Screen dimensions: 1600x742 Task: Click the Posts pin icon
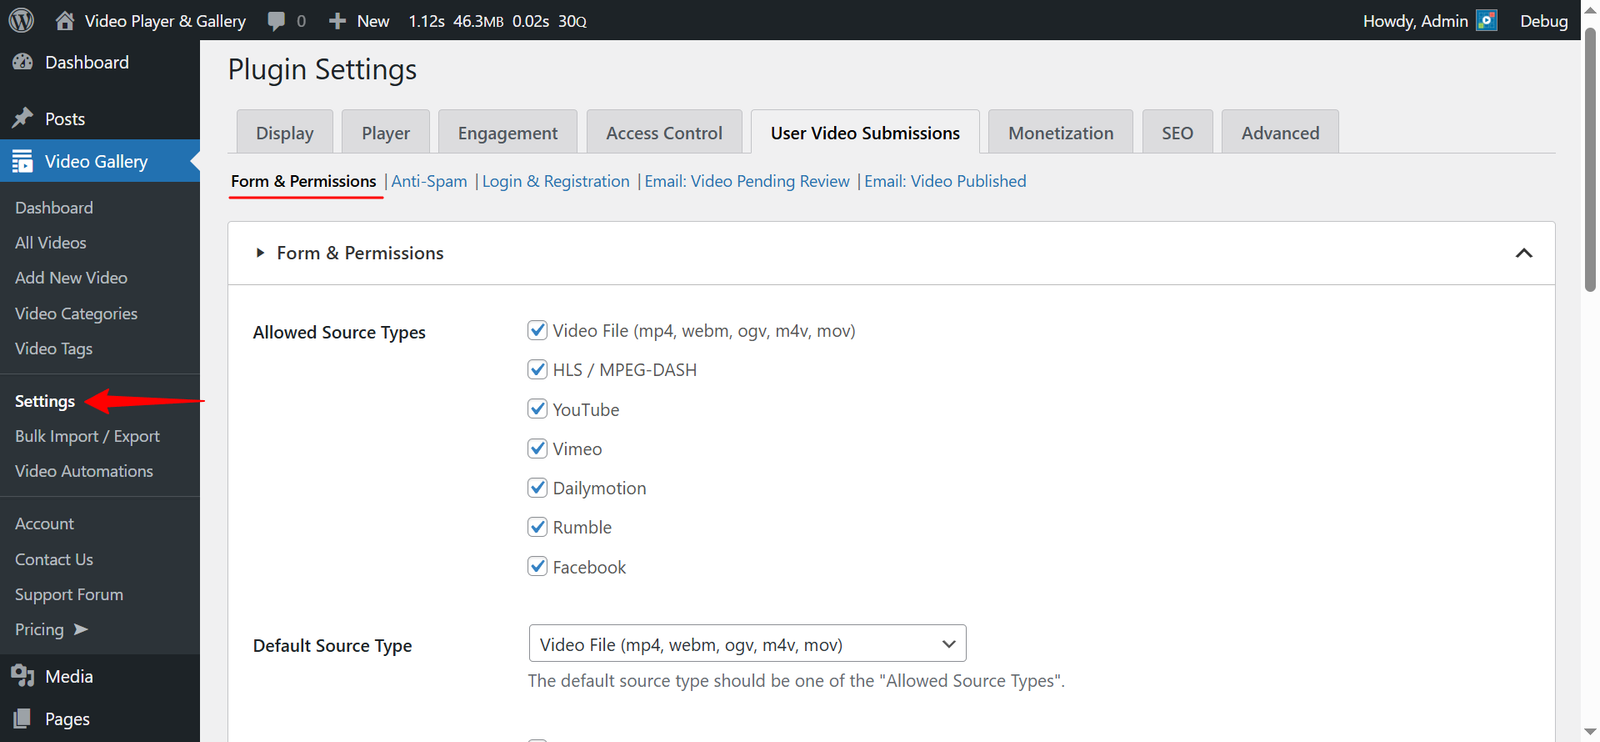22,118
